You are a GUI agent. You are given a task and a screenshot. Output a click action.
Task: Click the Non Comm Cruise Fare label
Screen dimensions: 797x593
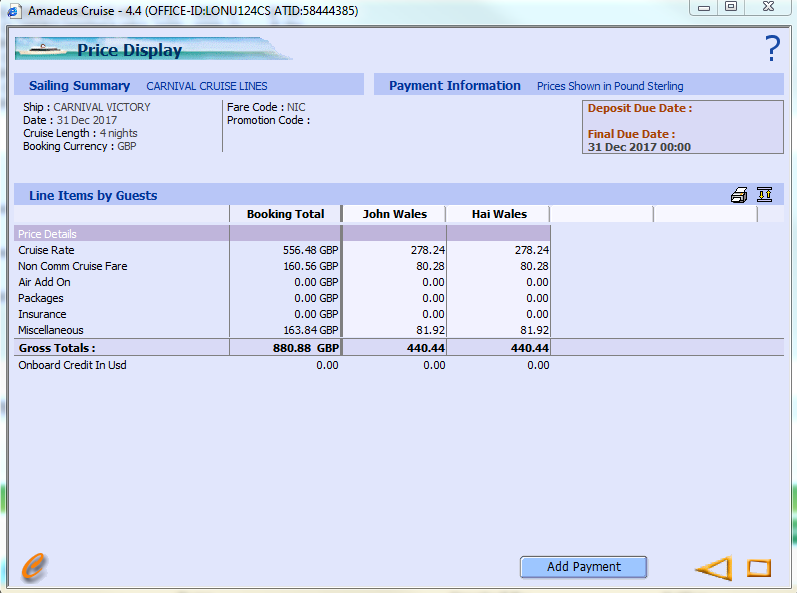[73, 266]
